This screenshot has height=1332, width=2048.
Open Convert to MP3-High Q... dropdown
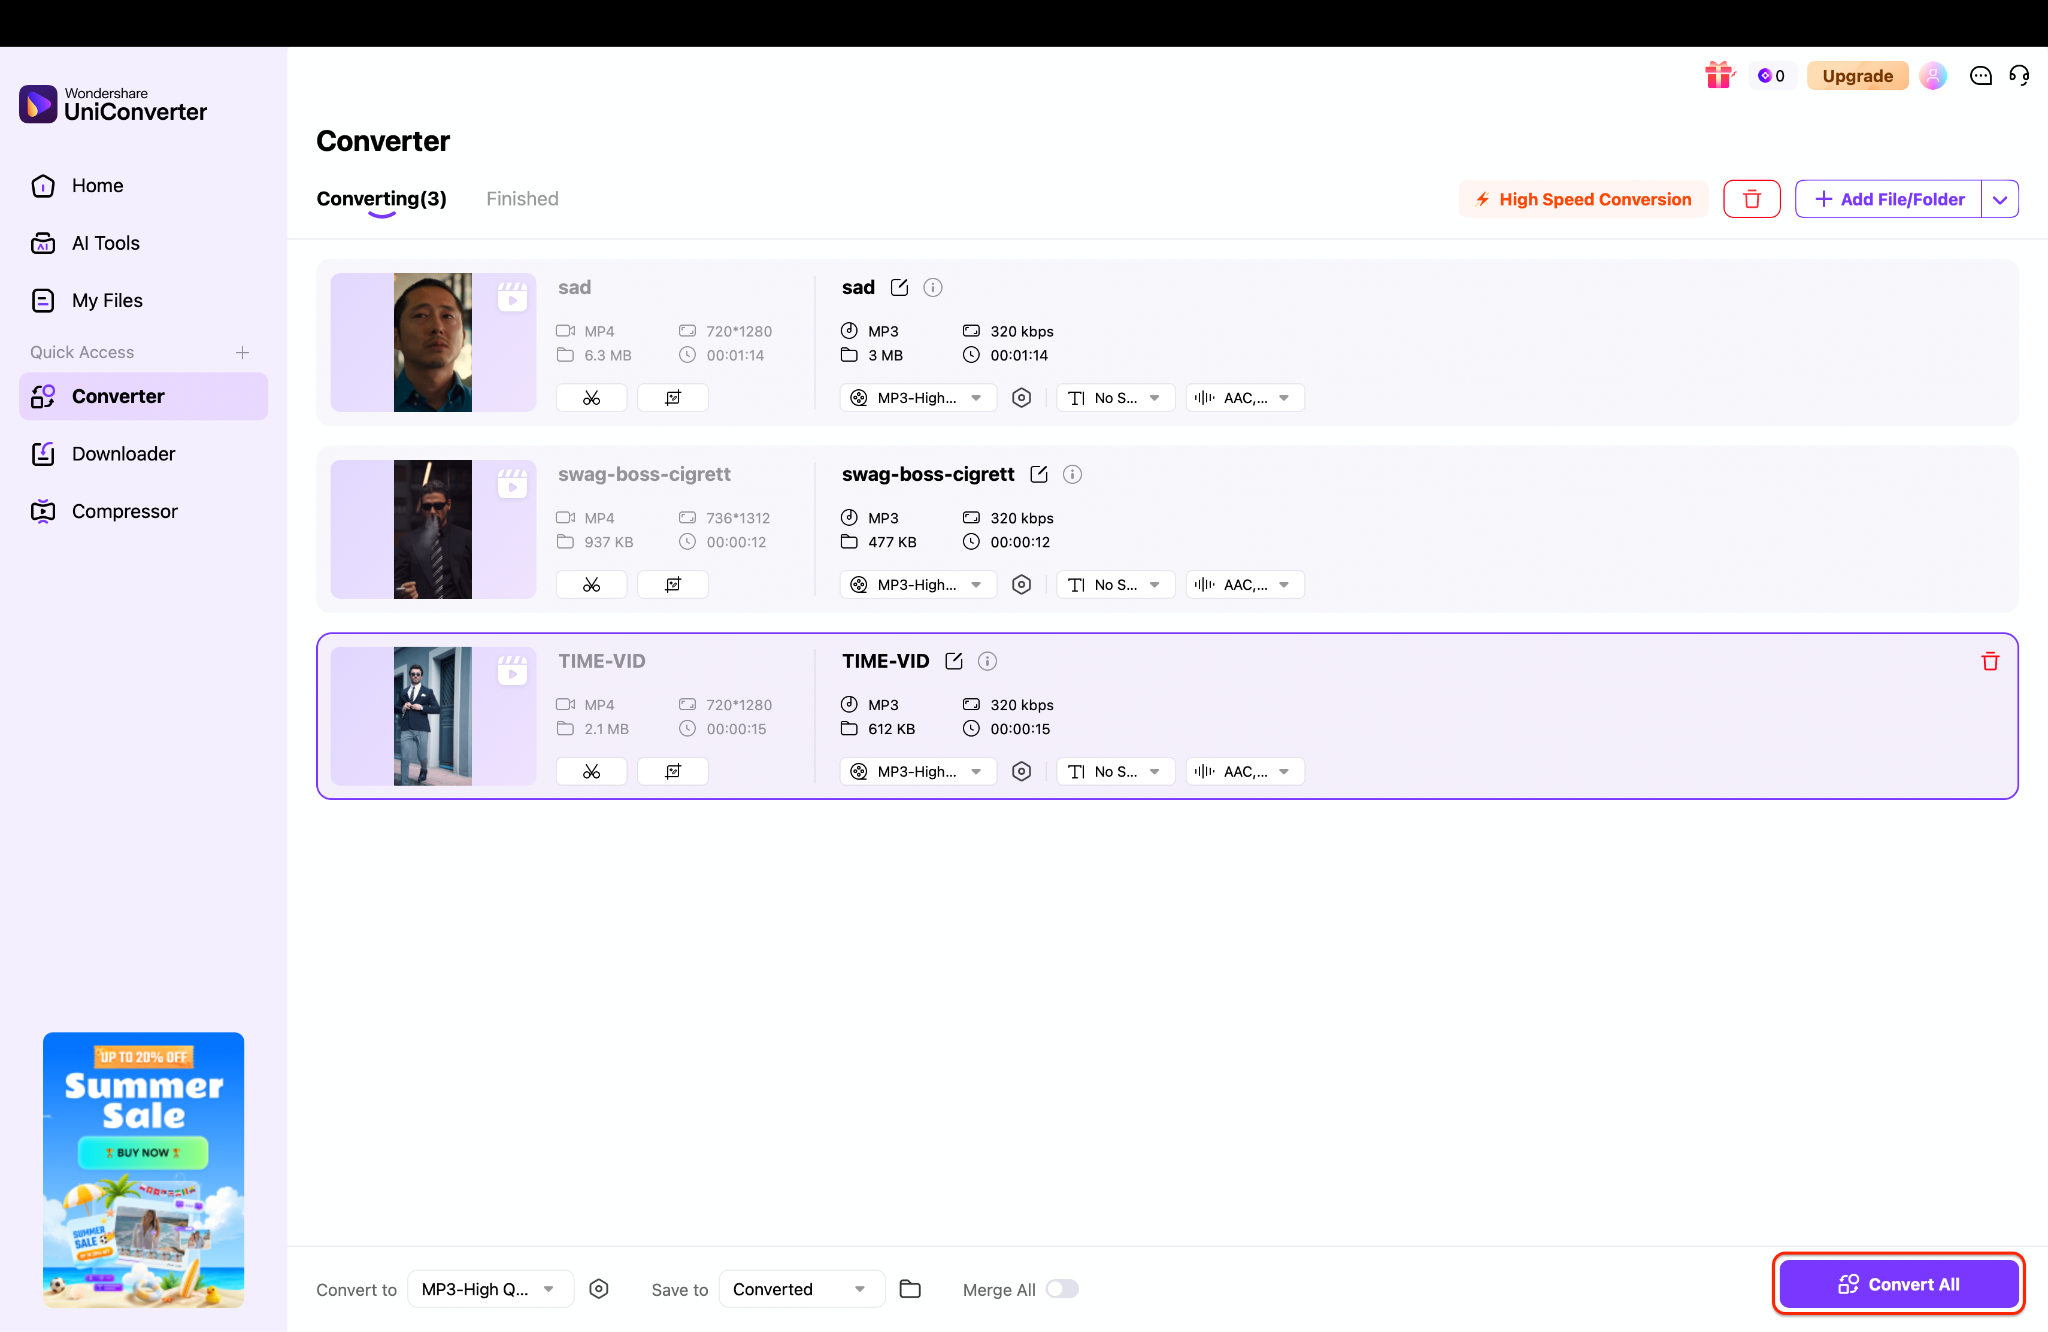click(x=490, y=1289)
